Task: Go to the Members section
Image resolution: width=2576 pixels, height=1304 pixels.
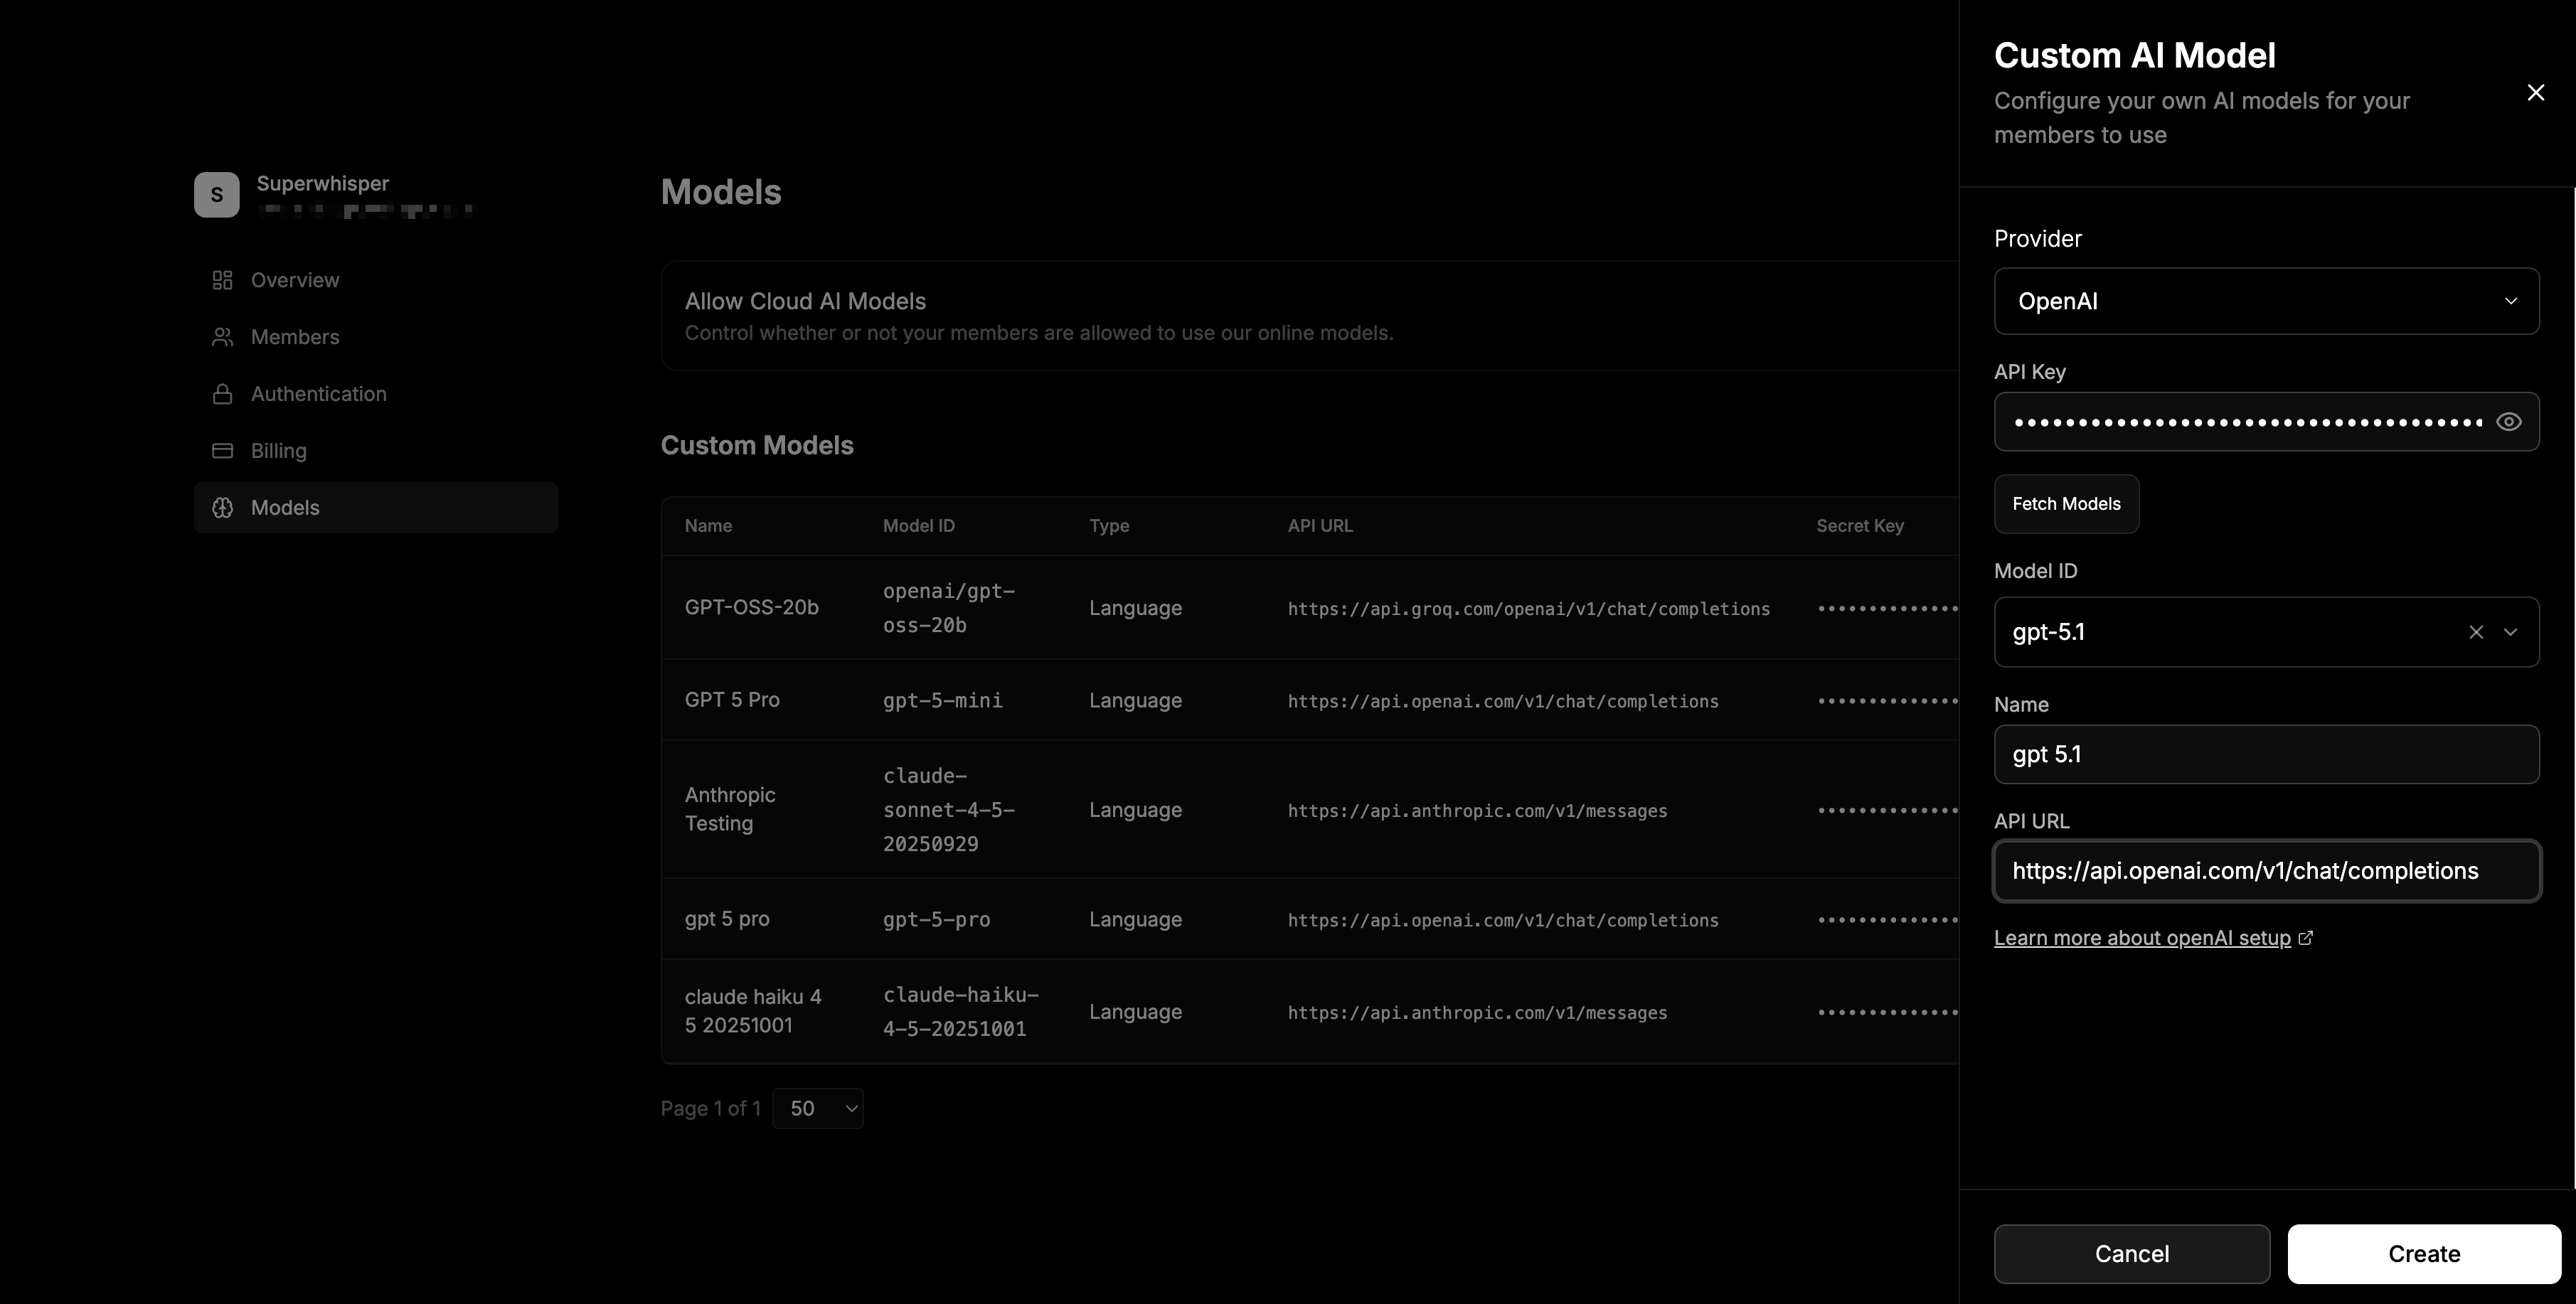Action: coord(295,337)
